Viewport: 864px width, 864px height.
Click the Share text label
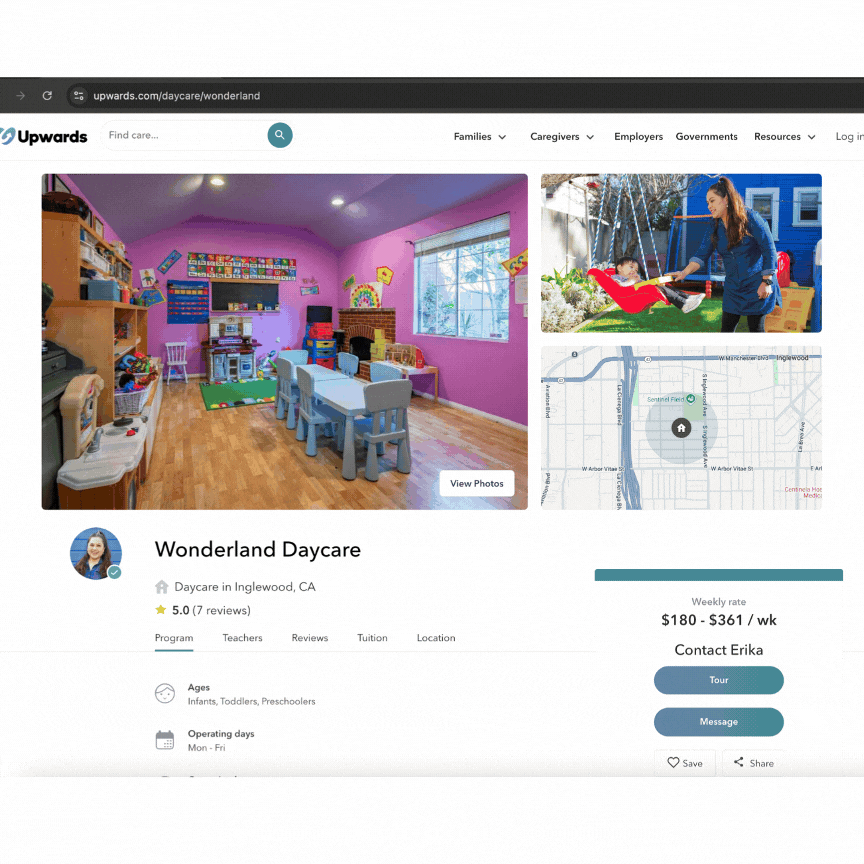point(762,763)
